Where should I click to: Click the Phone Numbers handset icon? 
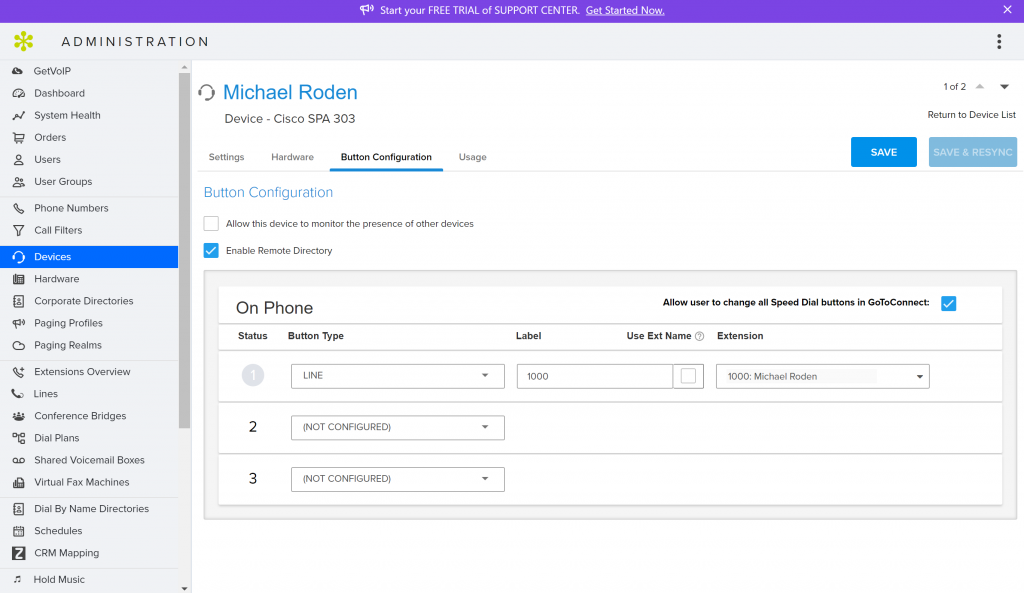click(18, 208)
